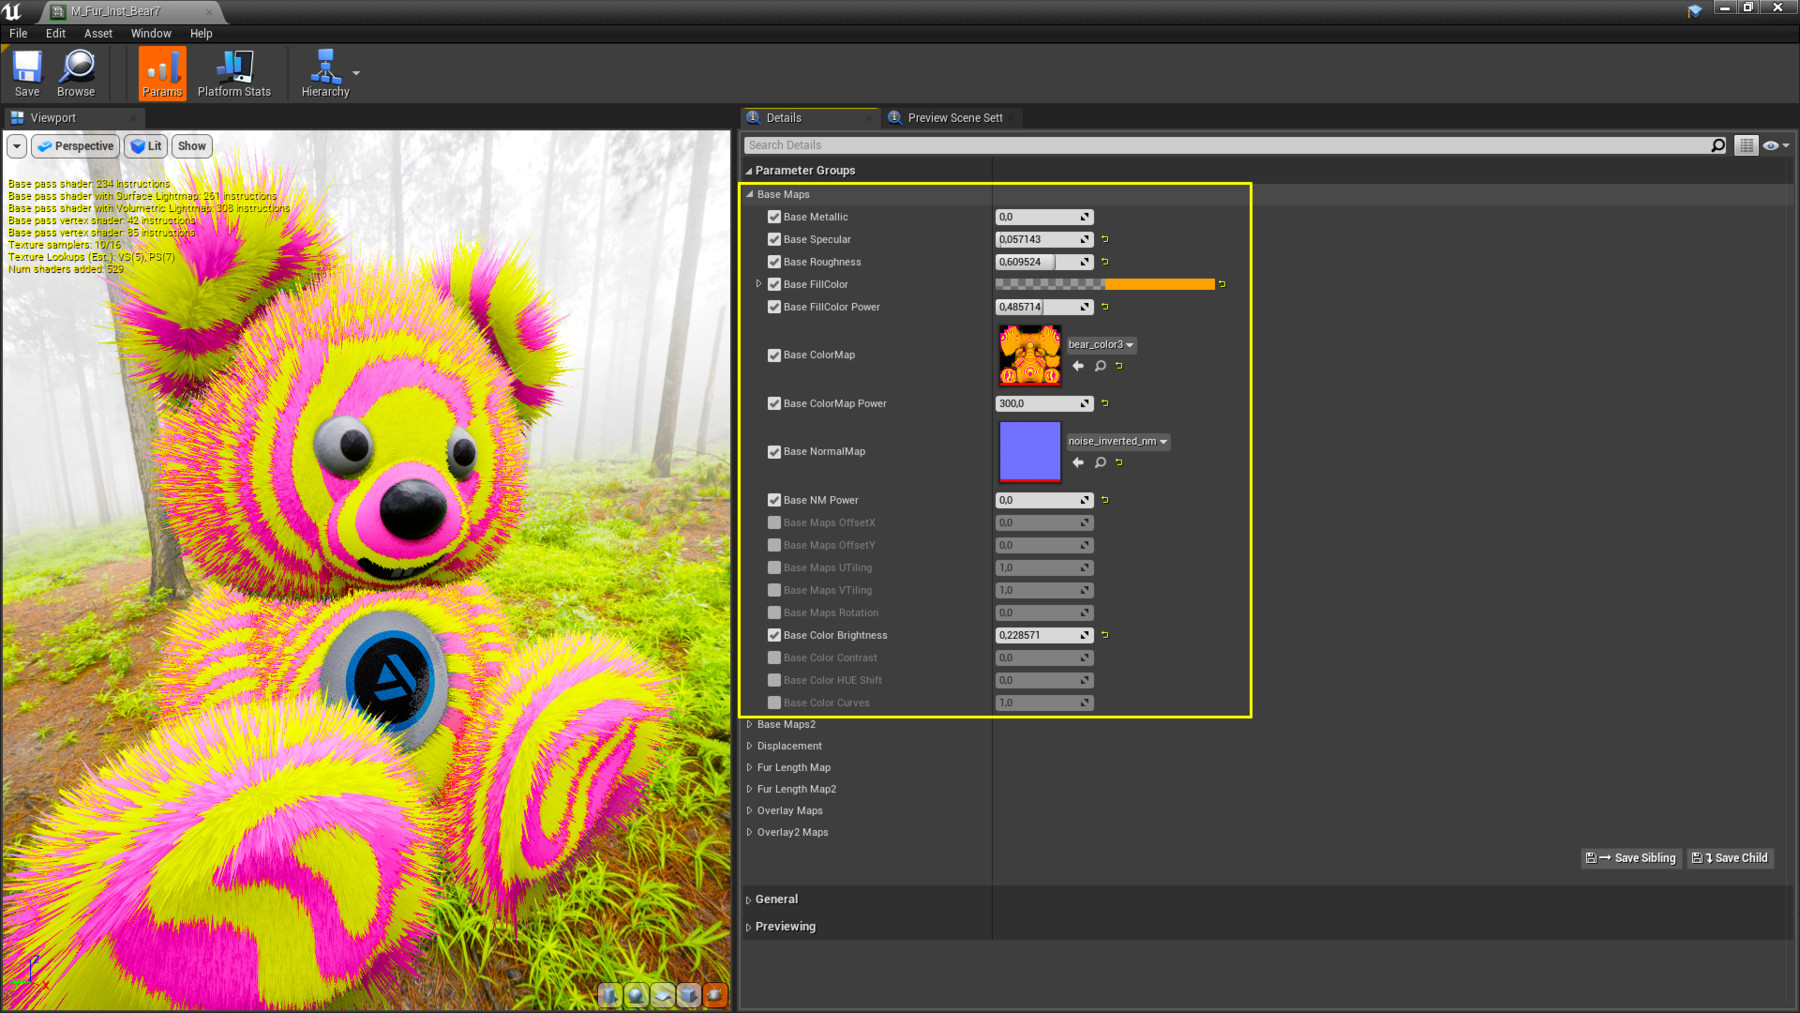Enable the Base Maps OffsetX parameter

tap(774, 523)
